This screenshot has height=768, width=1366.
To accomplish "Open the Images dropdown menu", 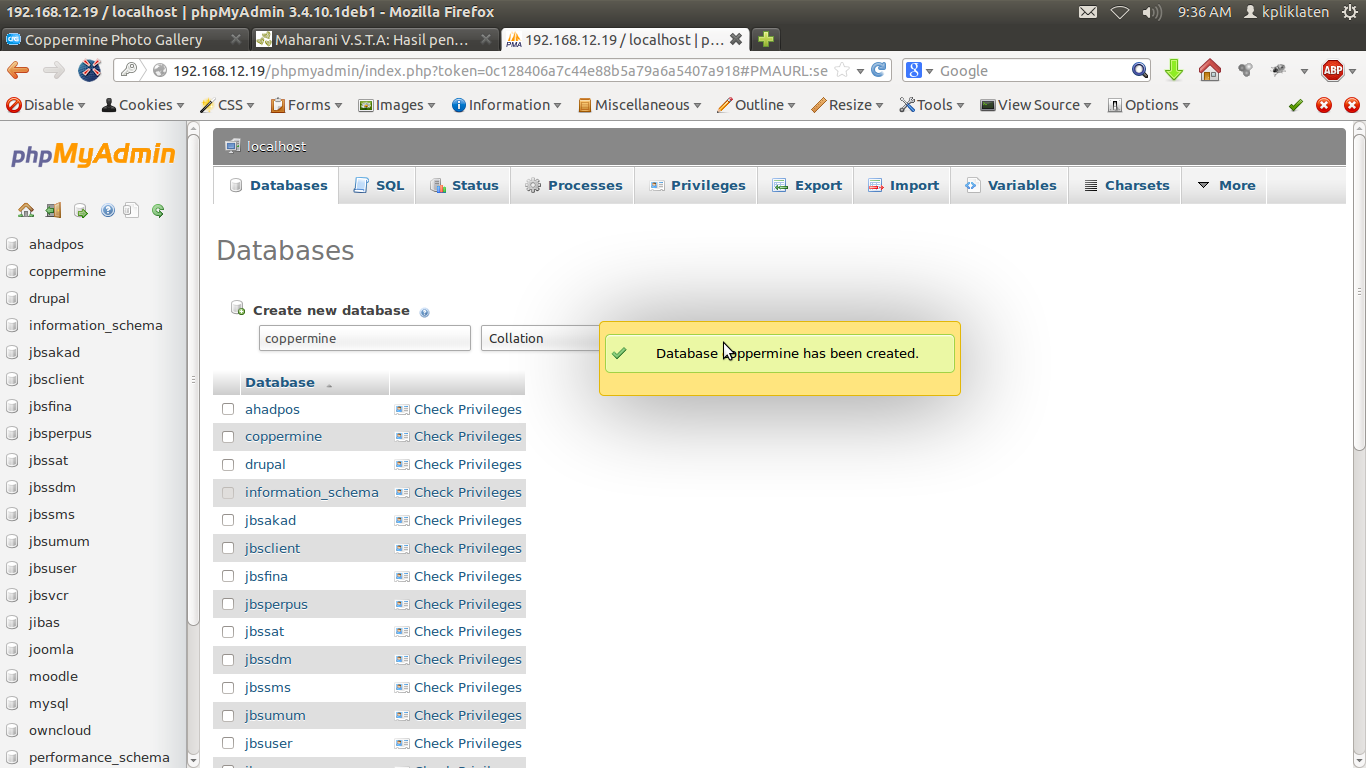I will pyautogui.click(x=397, y=105).
